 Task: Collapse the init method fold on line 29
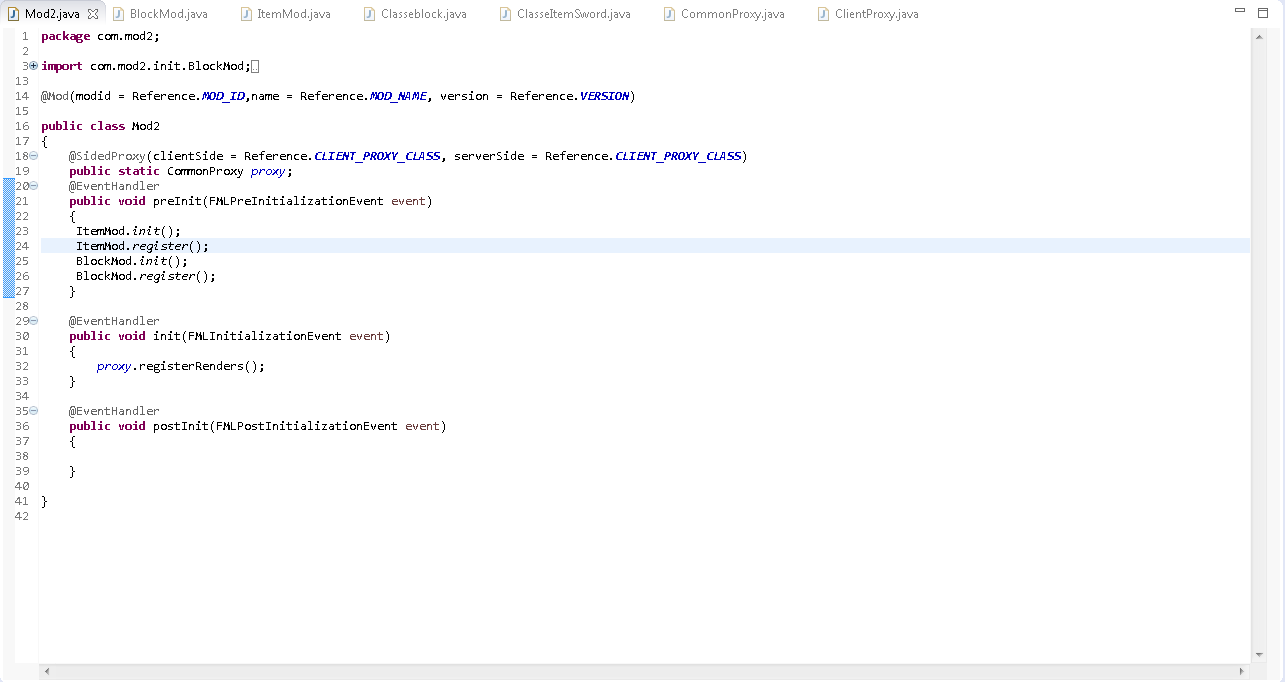pyautogui.click(x=34, y=321)
